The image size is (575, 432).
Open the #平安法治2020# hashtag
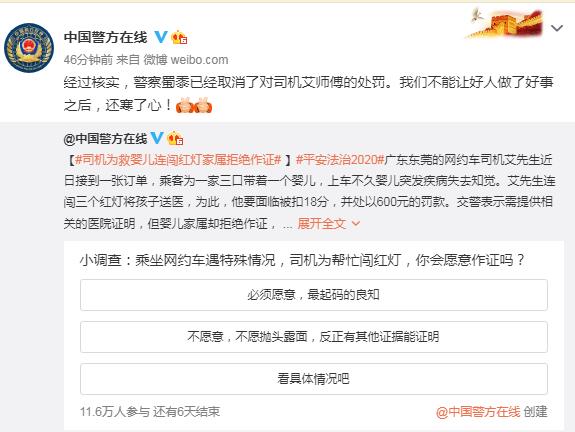340,160
